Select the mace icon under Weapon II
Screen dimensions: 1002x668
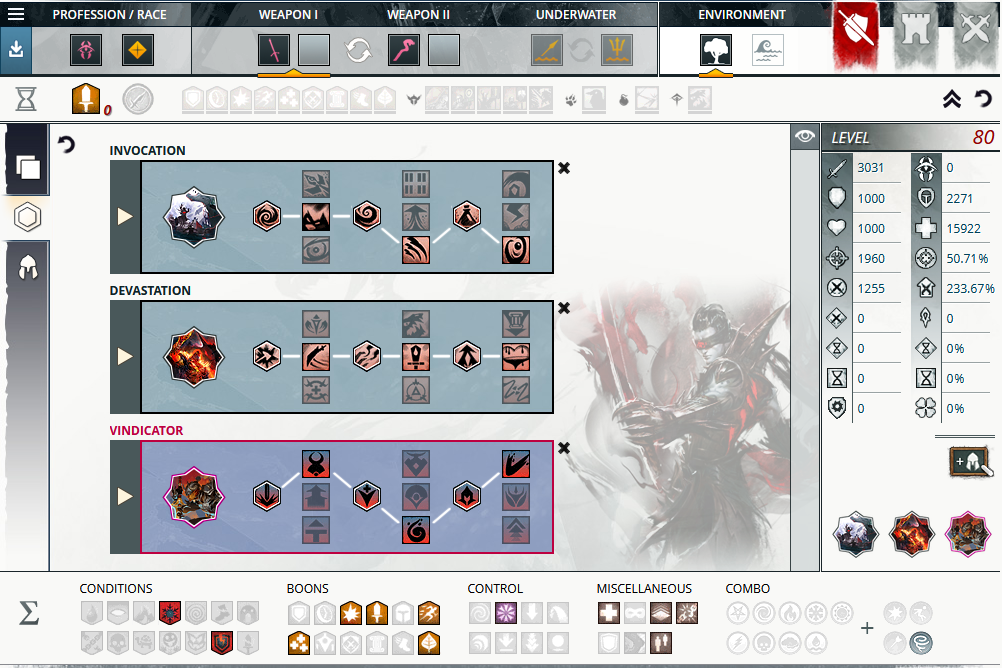pos(404,48)
